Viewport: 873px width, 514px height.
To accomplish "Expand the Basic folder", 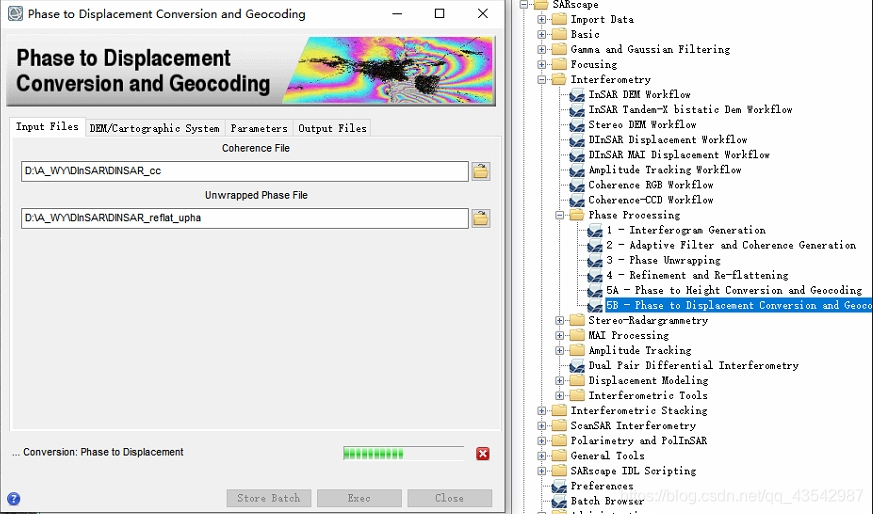I will [x=541, y=35].
